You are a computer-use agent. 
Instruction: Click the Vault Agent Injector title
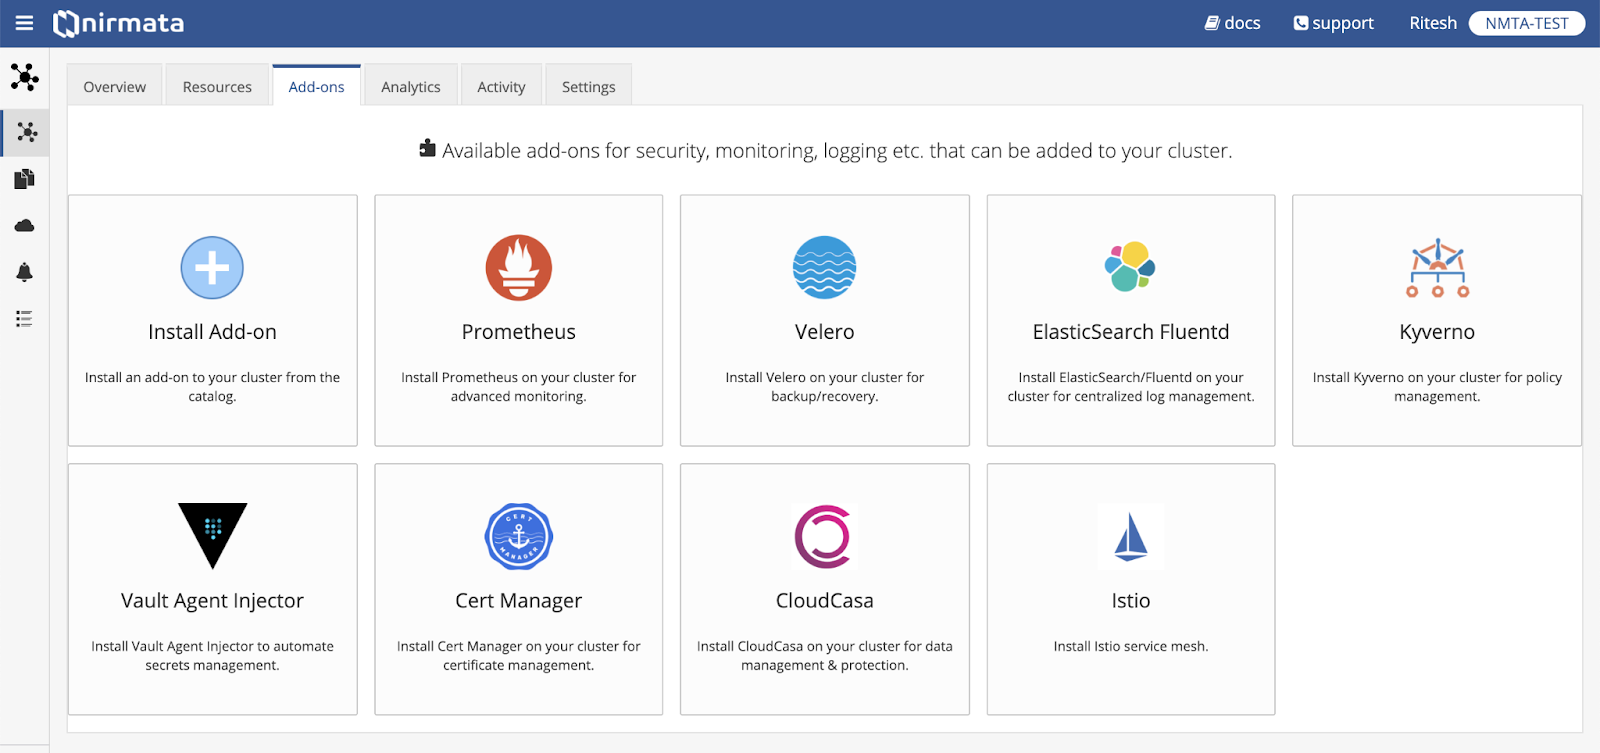(x=212, y=601)
